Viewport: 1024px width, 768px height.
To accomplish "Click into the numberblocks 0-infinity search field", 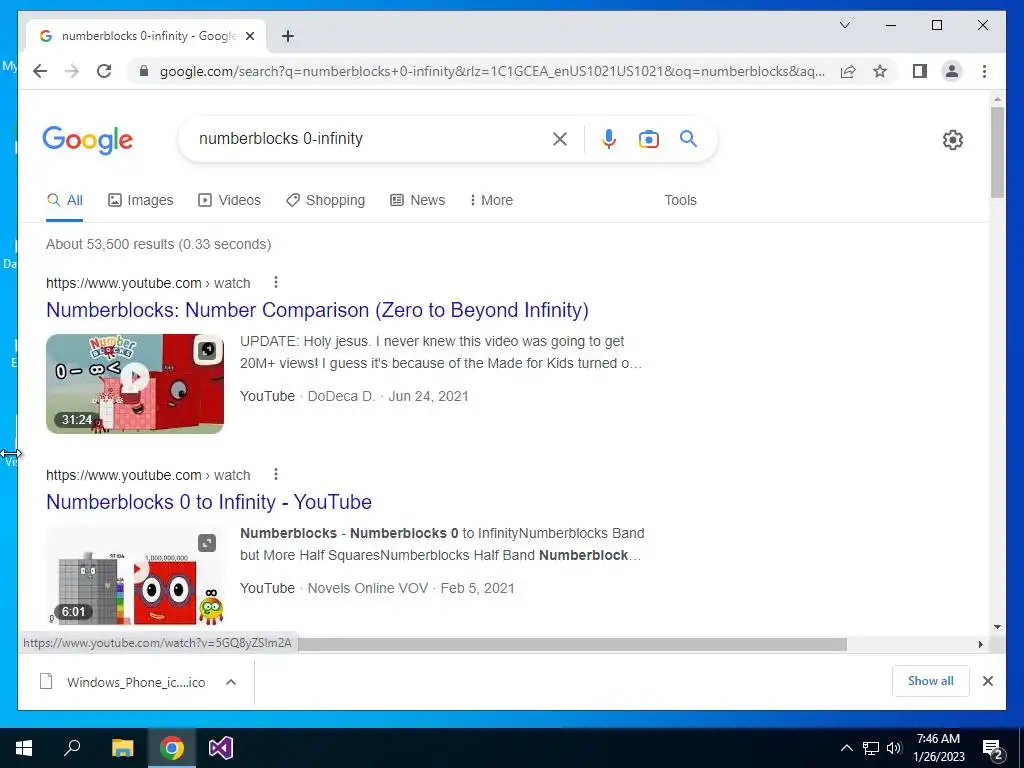I will coord(369,138).
